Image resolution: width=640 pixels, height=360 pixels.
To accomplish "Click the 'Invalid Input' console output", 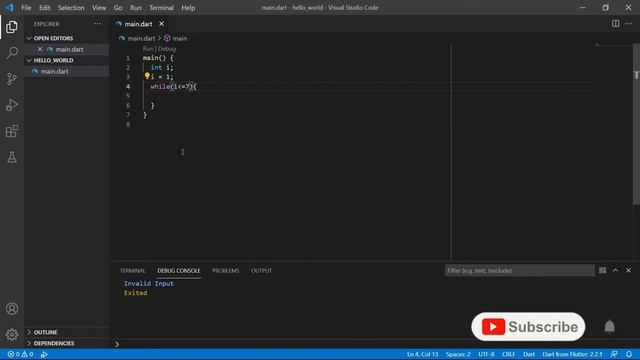I will 149,283.
